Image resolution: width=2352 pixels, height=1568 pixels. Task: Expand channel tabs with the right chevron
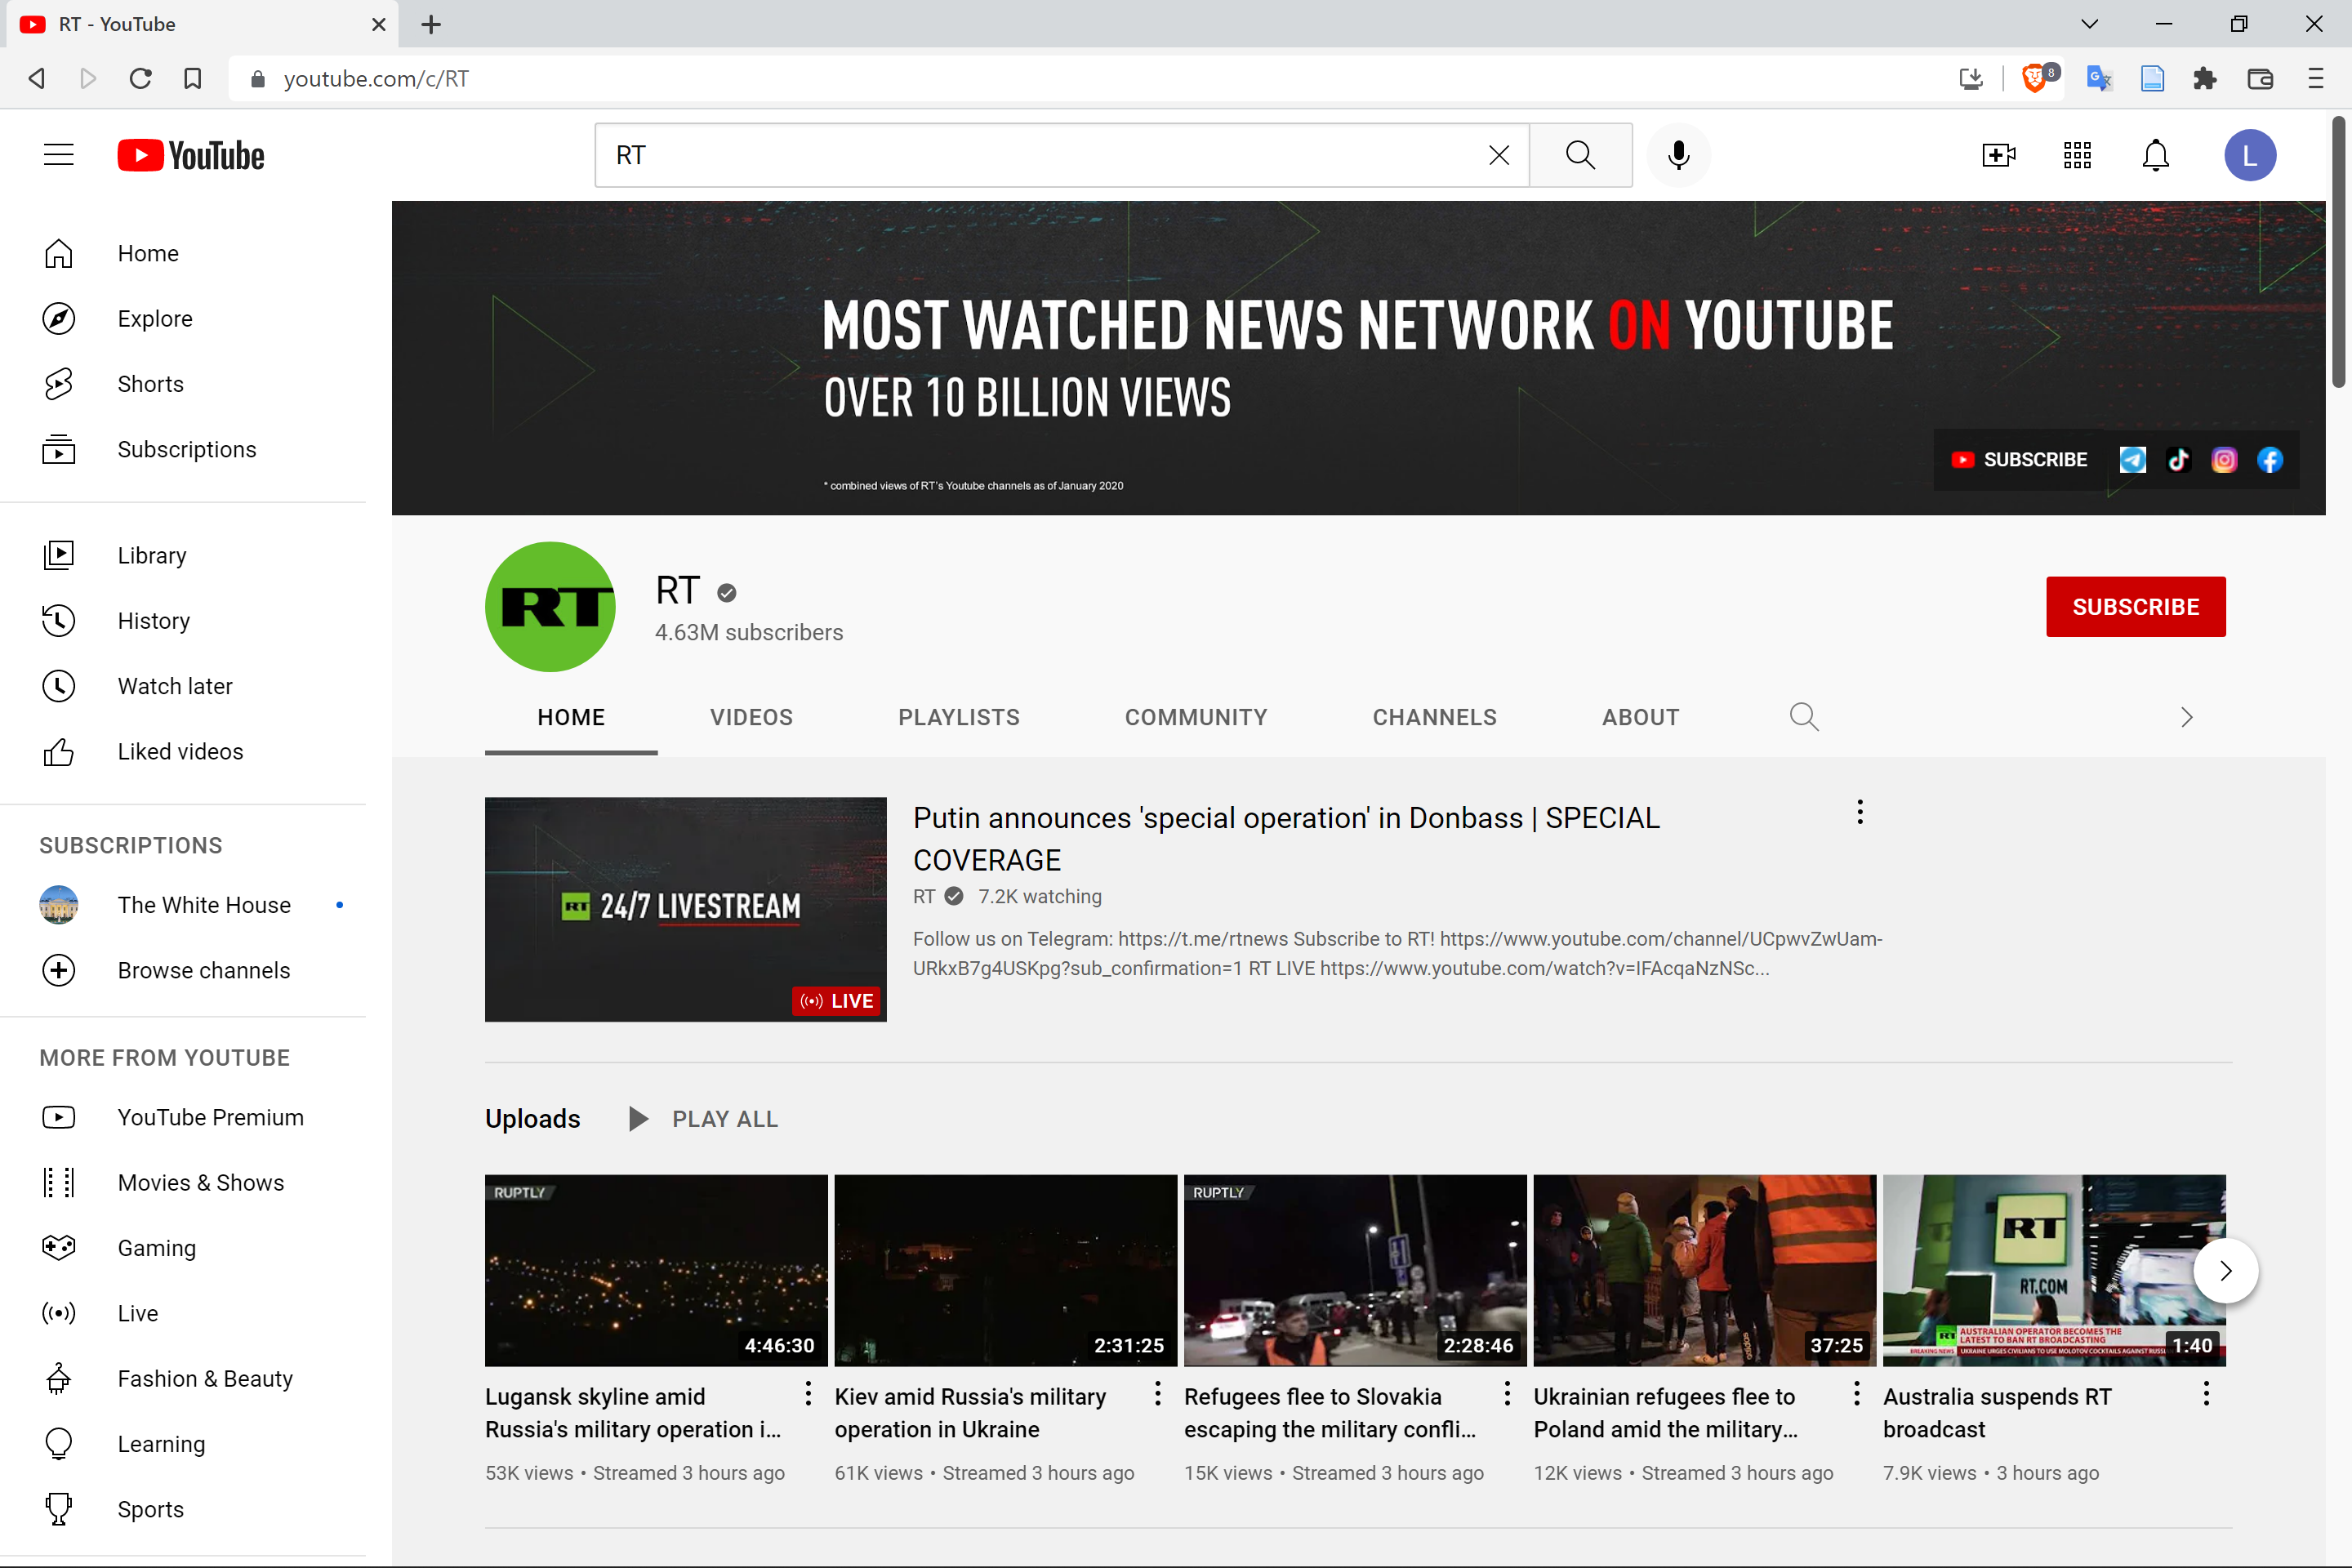click(x=2186, y=717)
